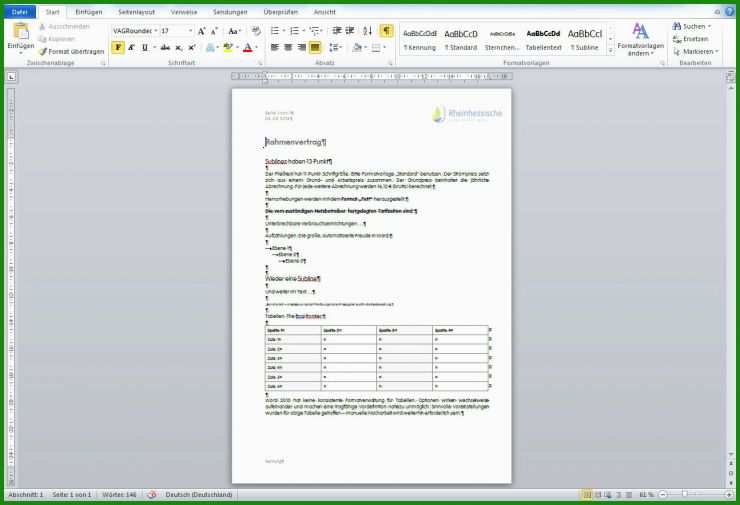This screenshot has width=740, height=505.
Task: Clear formatting with the eraser icon
Action: (256, 31)
